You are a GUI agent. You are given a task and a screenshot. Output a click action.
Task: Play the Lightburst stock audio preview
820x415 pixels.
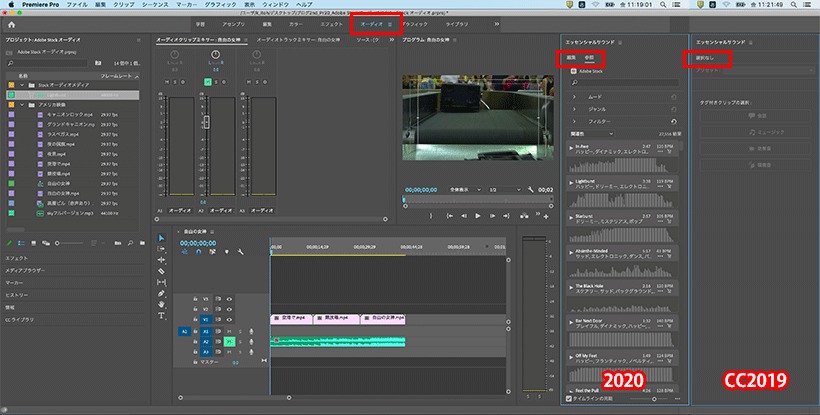click(572, 183)
